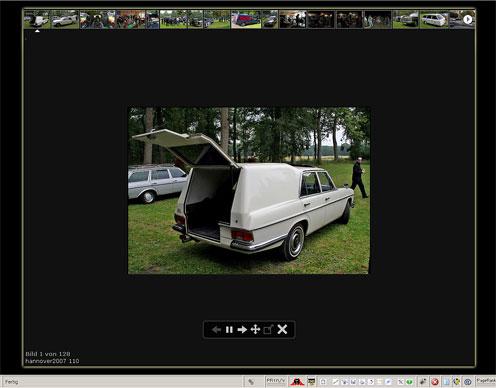Expand thumbnail strip with the right arrow
Screen dimensions: 496x388
tap(468, 20)
